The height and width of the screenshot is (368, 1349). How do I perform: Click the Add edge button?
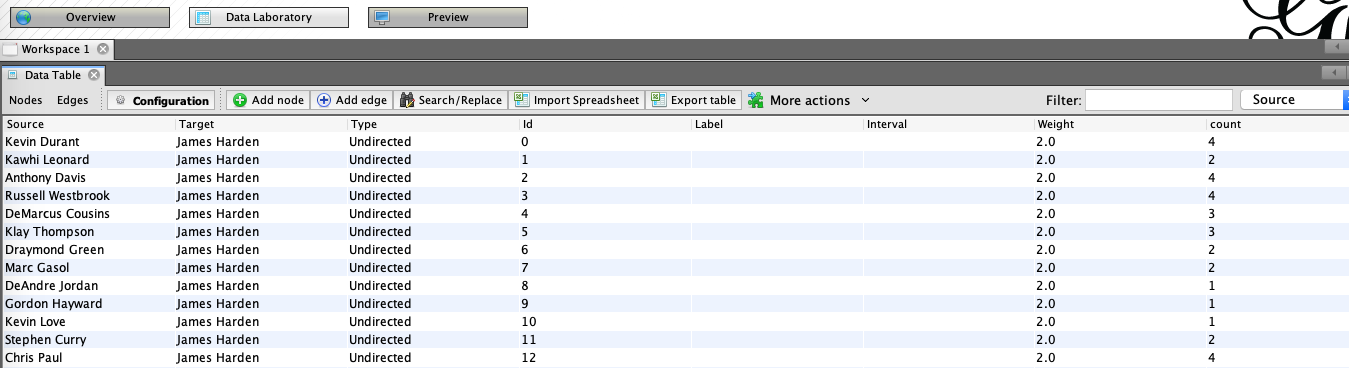[351, 100]
